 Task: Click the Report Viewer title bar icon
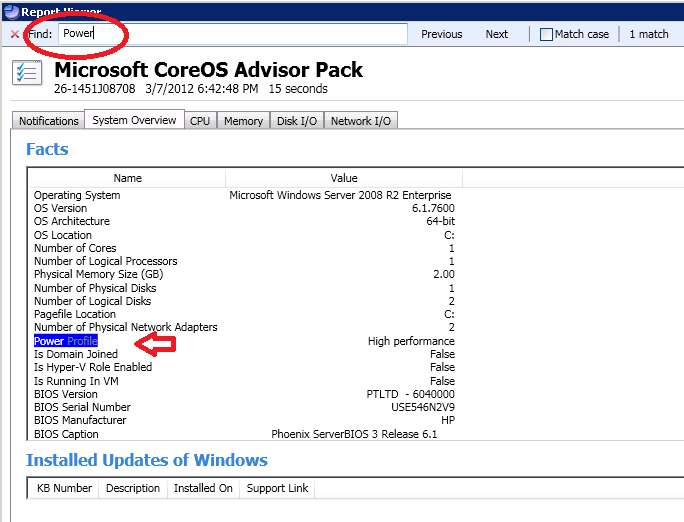(x=11, y=11)
